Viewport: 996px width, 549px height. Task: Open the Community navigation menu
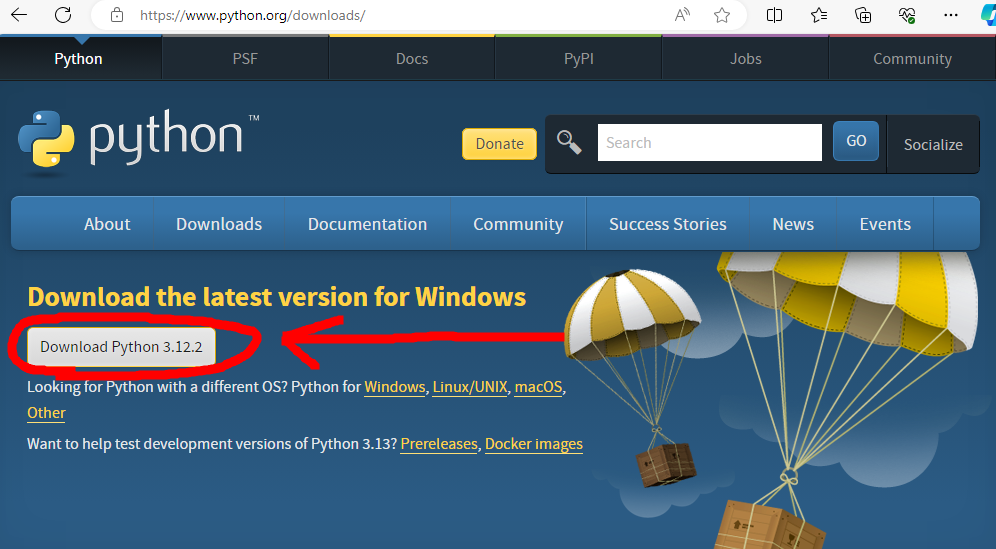(x=518, y=224)
